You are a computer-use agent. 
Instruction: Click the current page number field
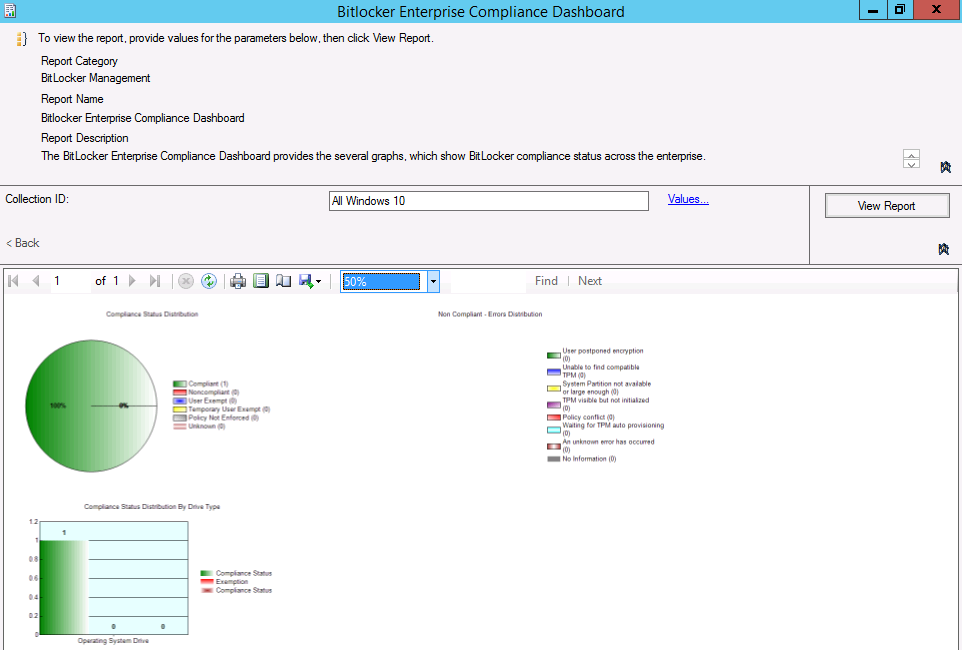tap(69, 281)
